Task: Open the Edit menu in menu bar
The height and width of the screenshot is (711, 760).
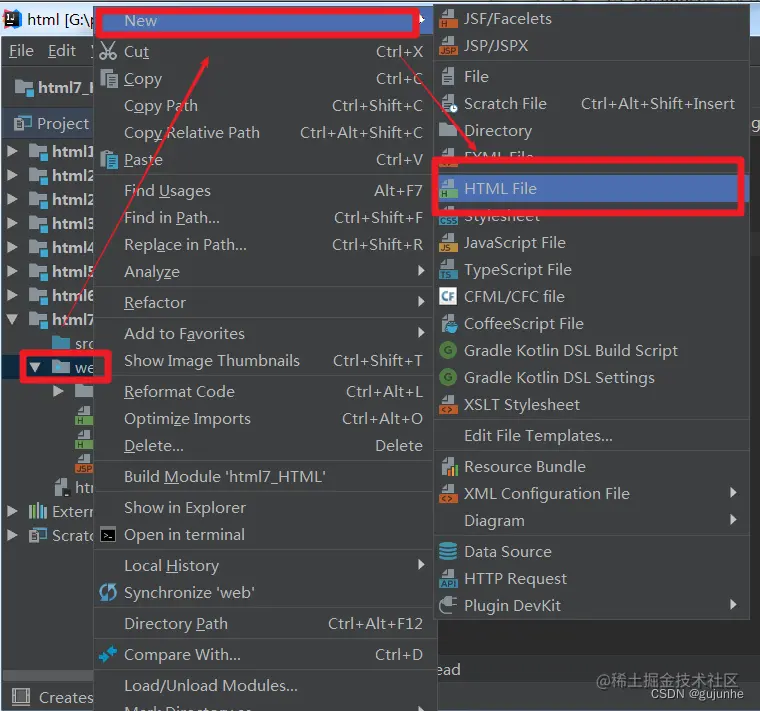Action: (x=62, y=51)
